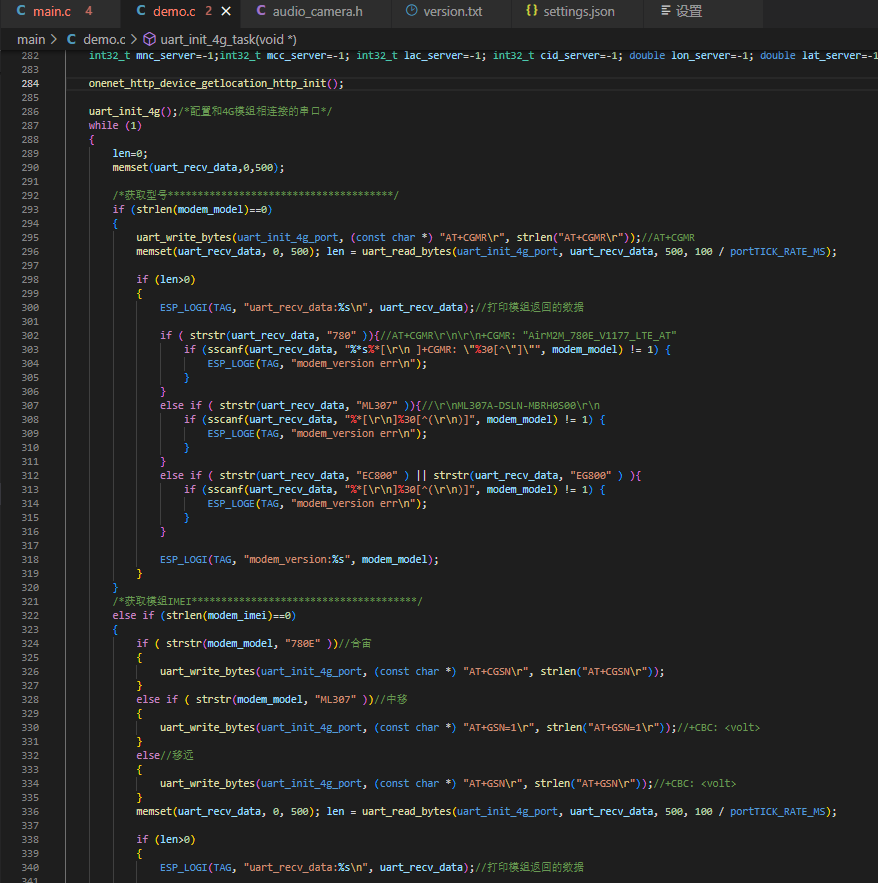Click the "780" string on line 302
Image resolution: width=878 pixels, height=883 pixels.
(341, 336)
